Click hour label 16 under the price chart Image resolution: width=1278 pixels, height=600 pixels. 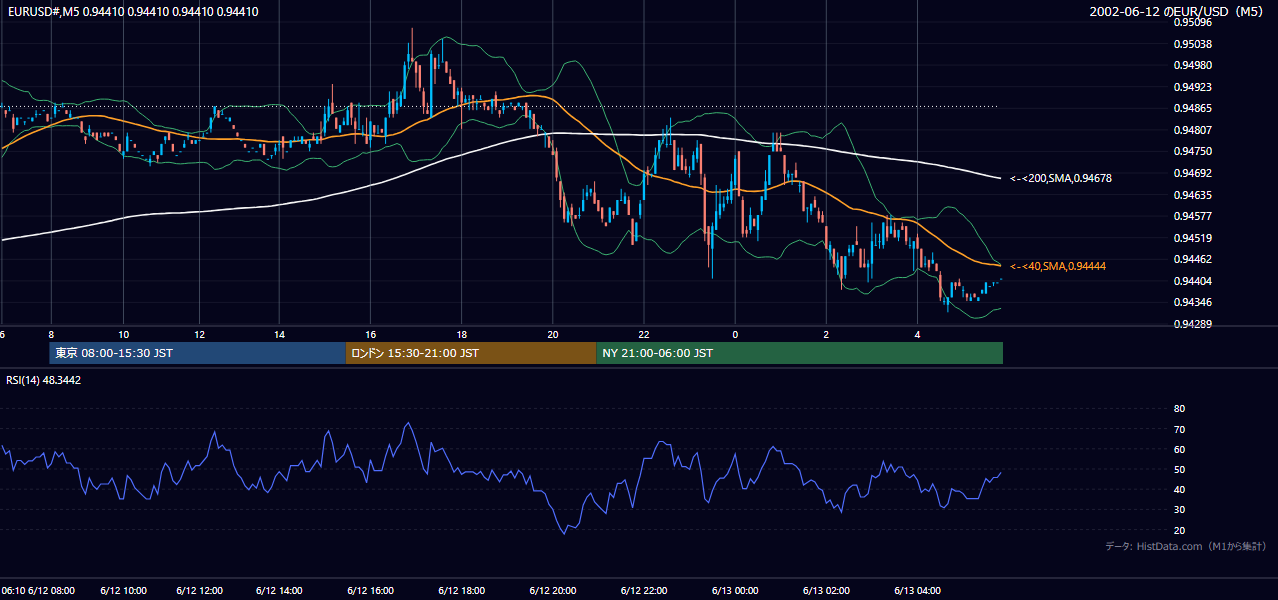point(370,334)
